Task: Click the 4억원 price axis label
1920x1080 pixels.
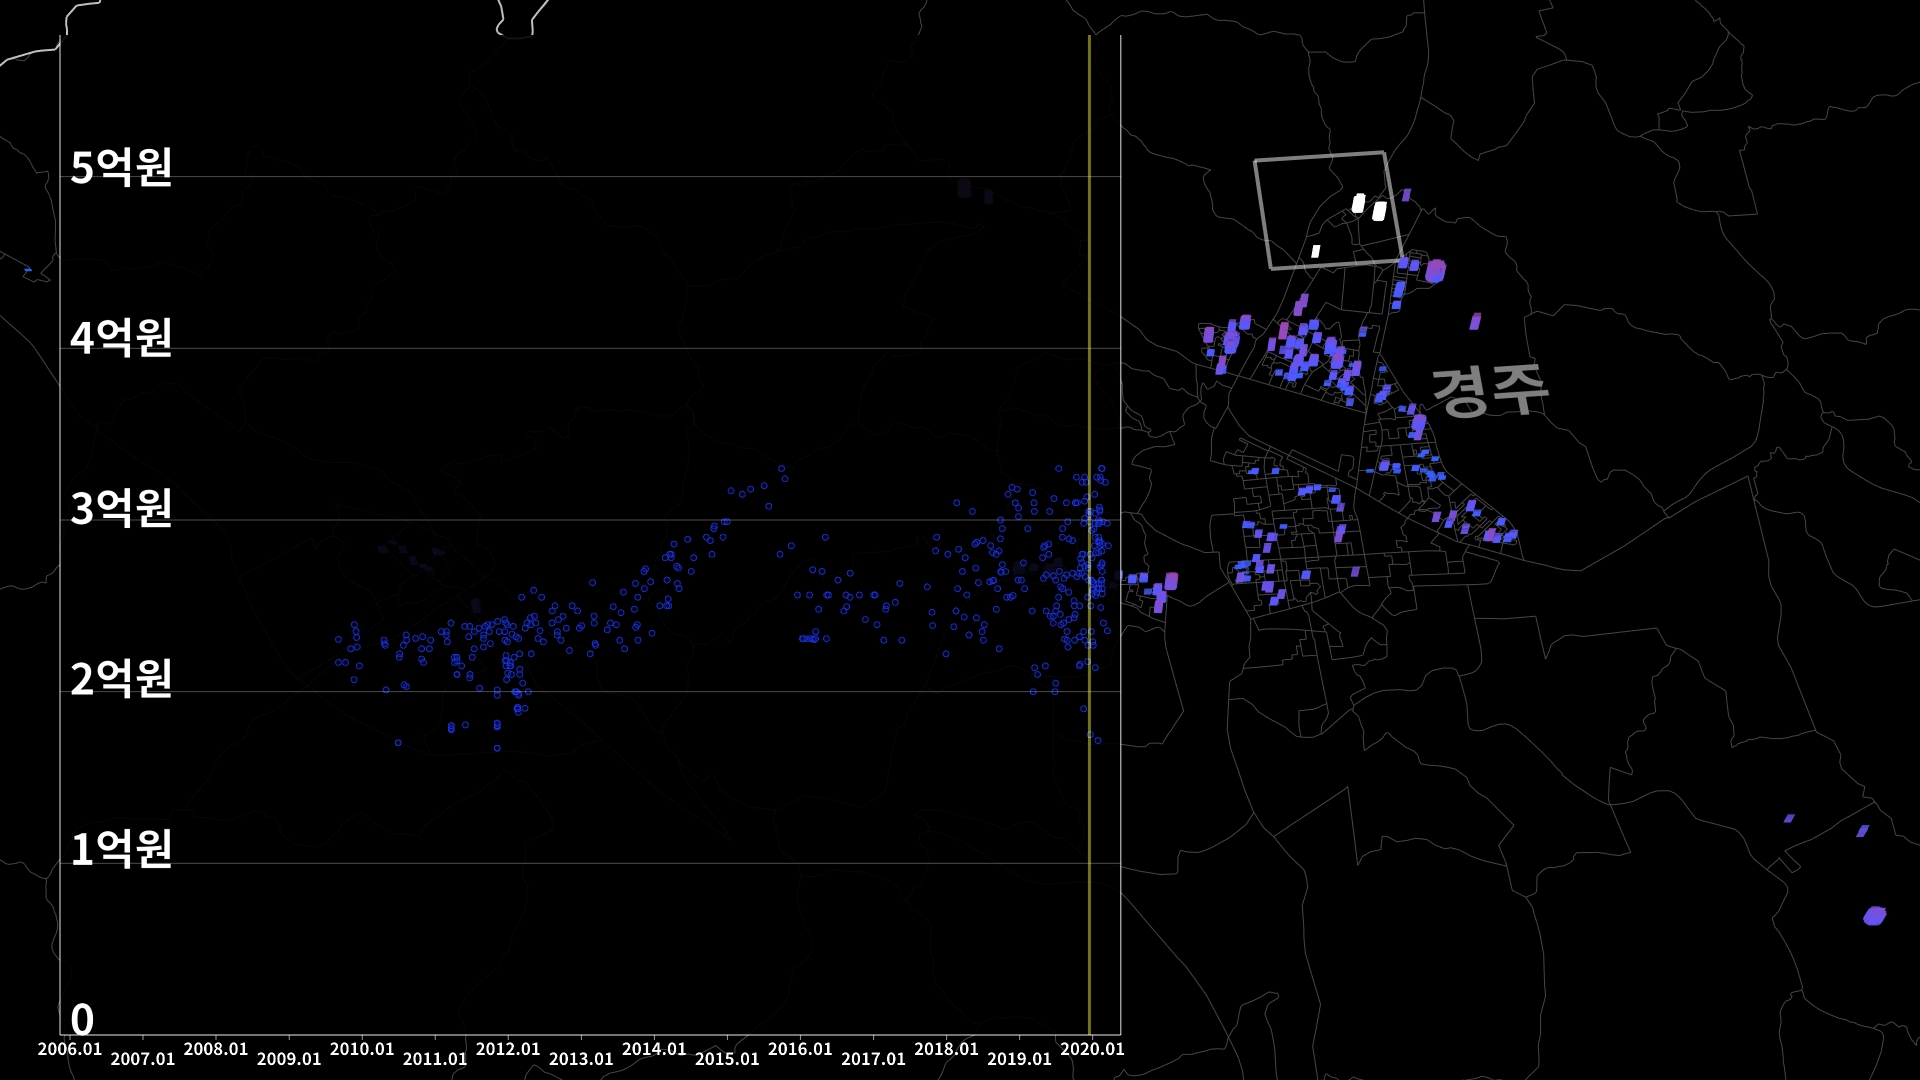Action: (x=121, y=338)
